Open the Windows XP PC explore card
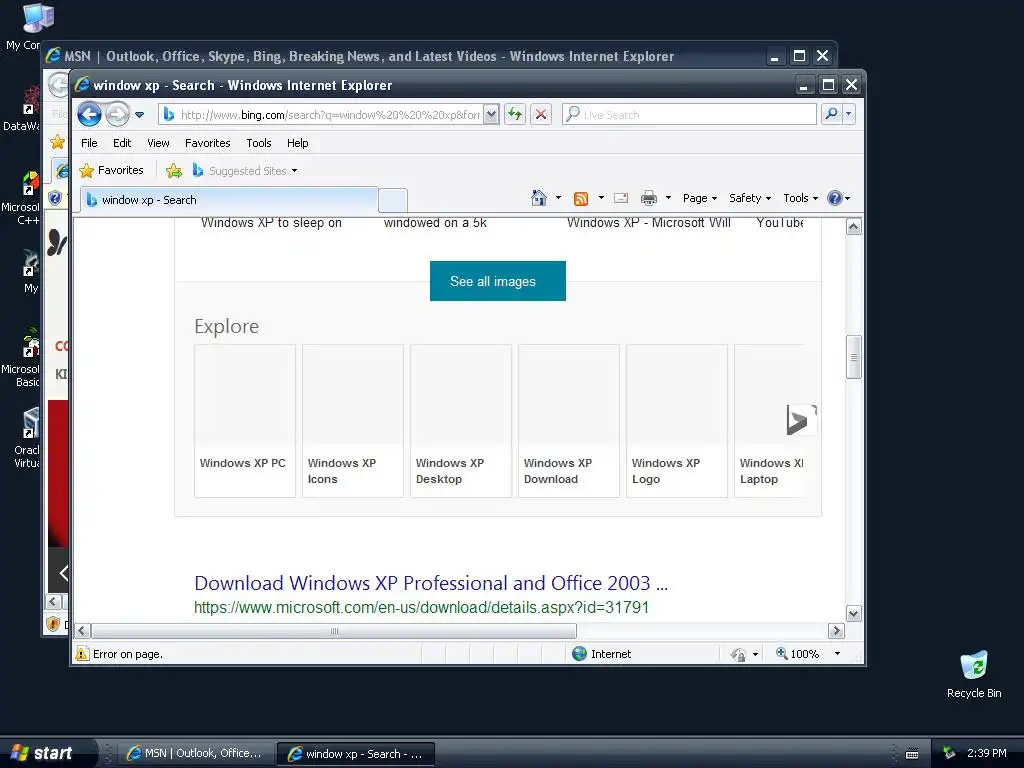 point(245,421)
